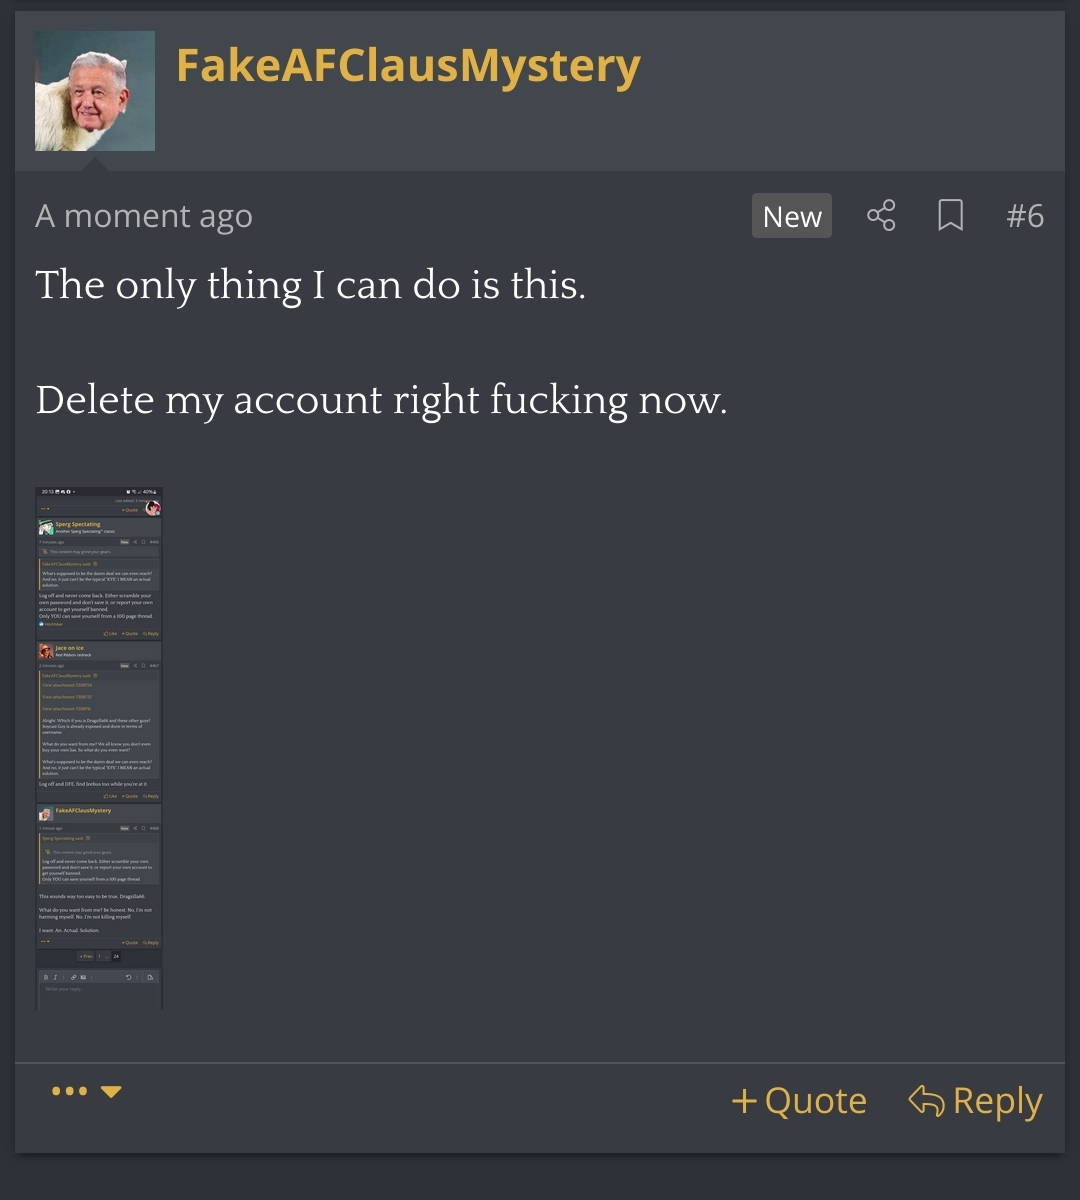Click the sentence 'The only thing I can do is this.'
The width and height of the screenshot is (1080, 1200).
[310, 286]
